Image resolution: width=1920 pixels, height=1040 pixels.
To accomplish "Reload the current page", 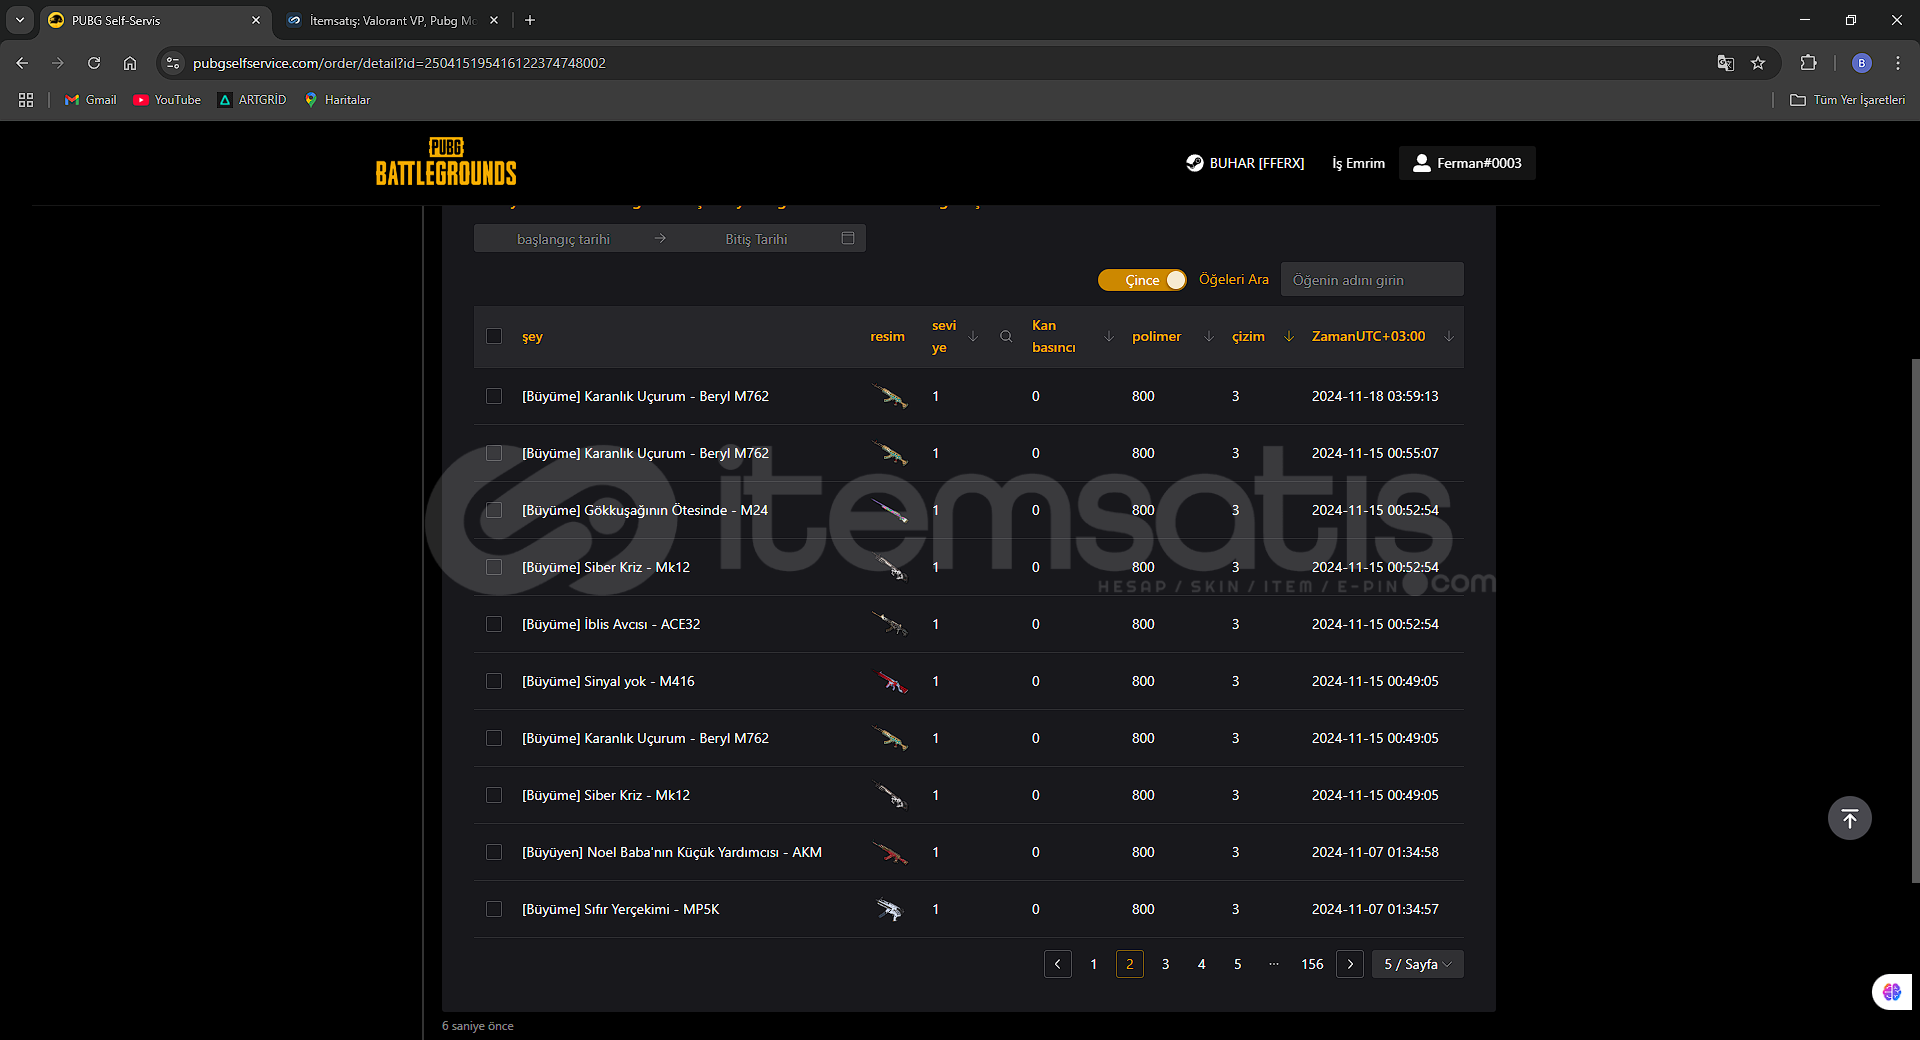I will click(x=94, y=63).
